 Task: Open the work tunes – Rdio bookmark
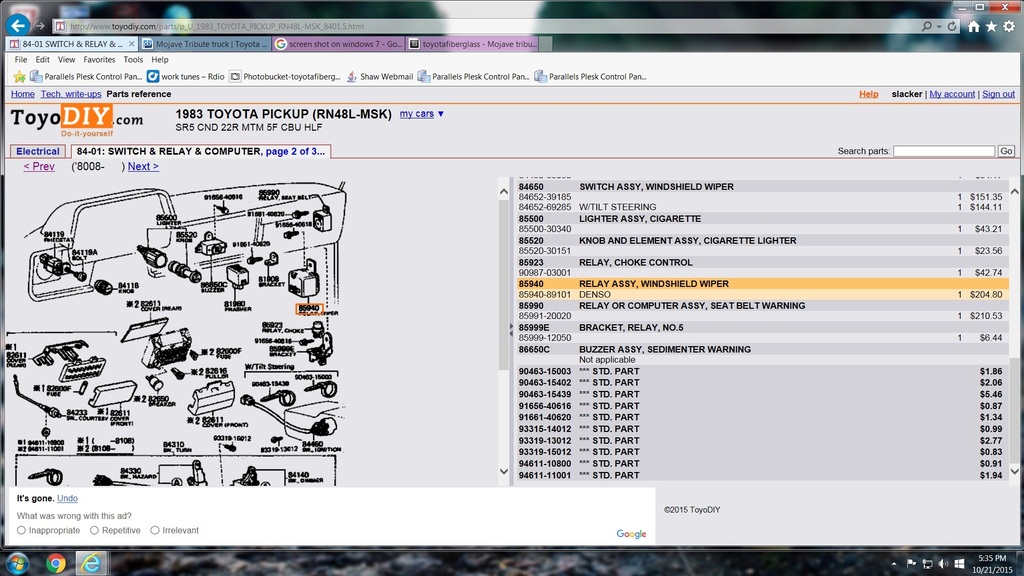[x=186, y=76]
